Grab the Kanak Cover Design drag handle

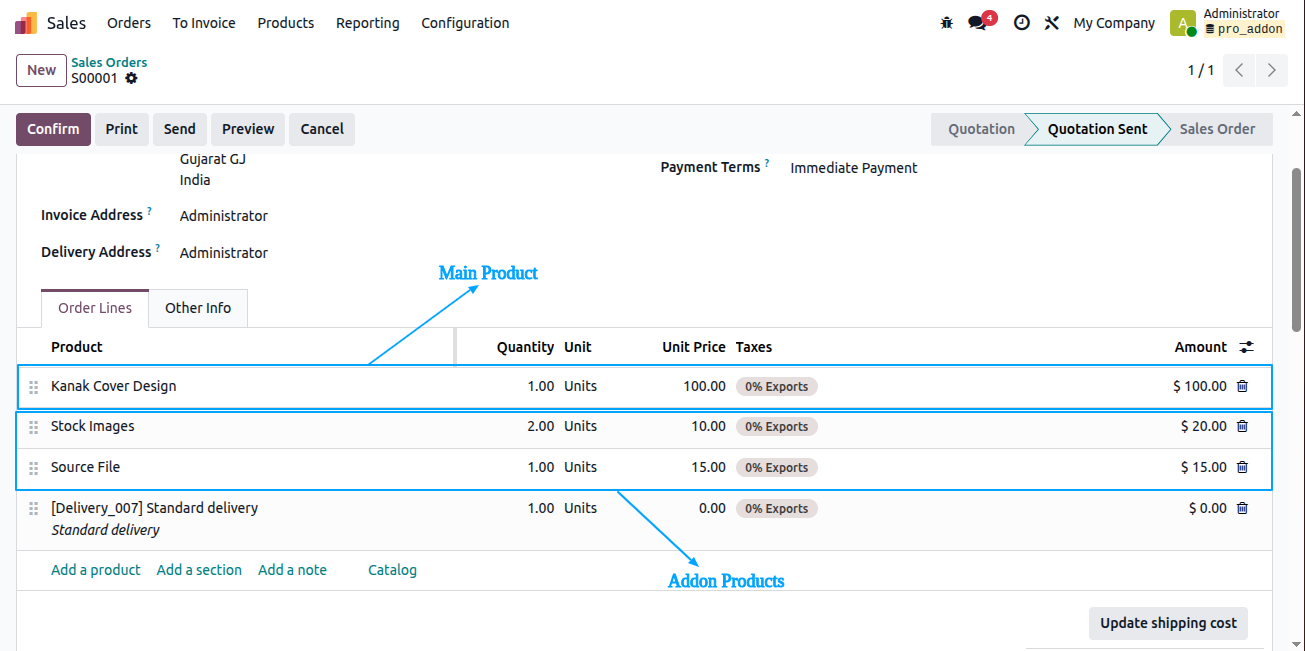coord(33,387)
